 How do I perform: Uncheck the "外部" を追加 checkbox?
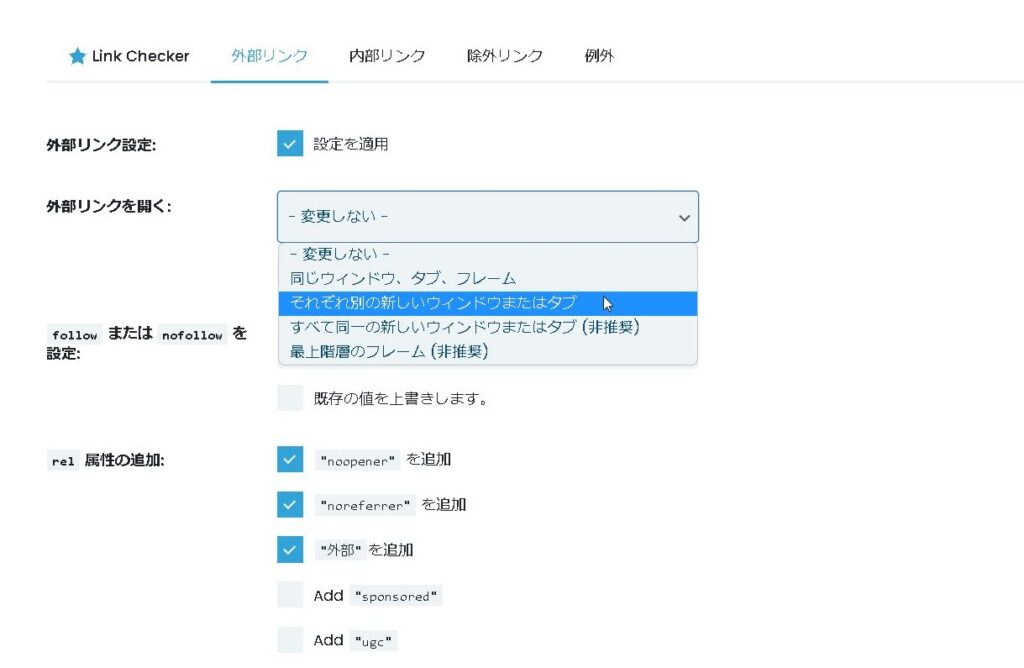coord(290,550)
